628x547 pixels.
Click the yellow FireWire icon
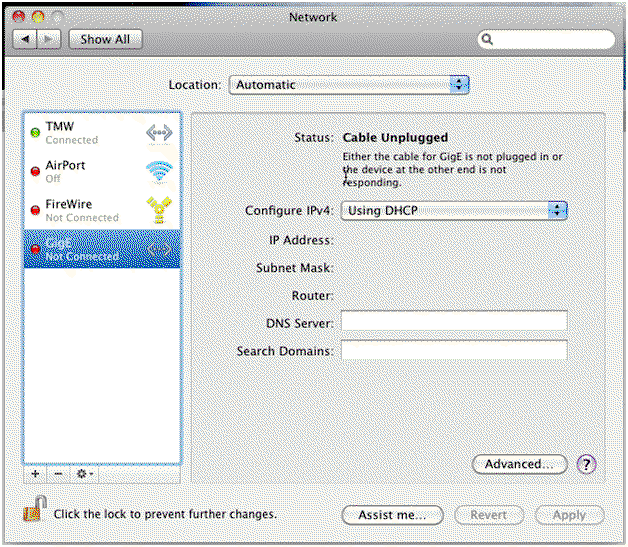159,210
